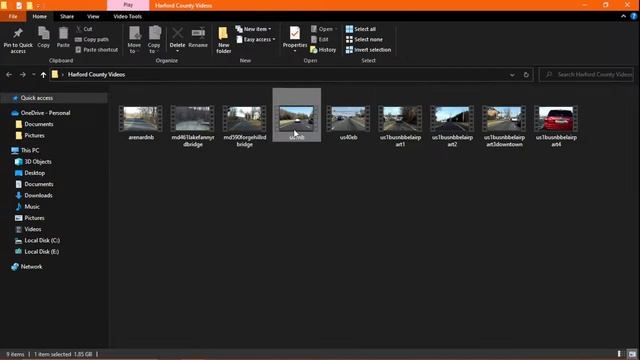Viewport: 640px width, 360px height.
Task: Open the New item dropdown
Action: [x=253, y=29]
